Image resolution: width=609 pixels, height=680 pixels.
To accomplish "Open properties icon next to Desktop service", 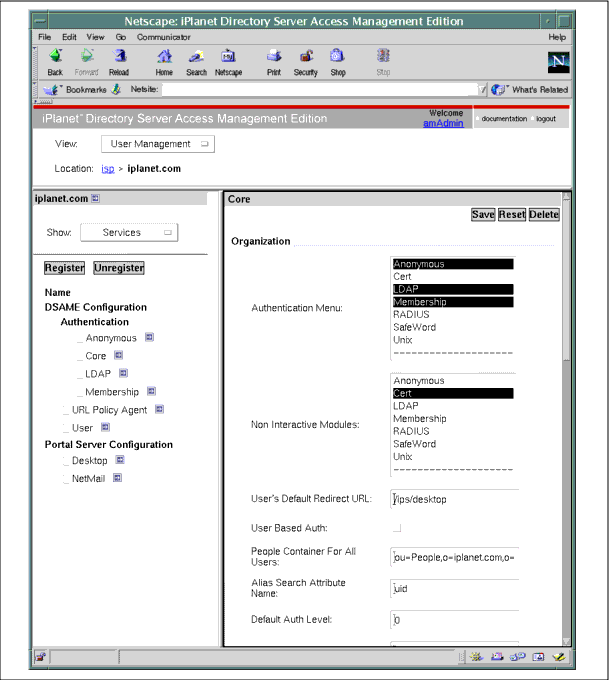I will coord(120,460).
